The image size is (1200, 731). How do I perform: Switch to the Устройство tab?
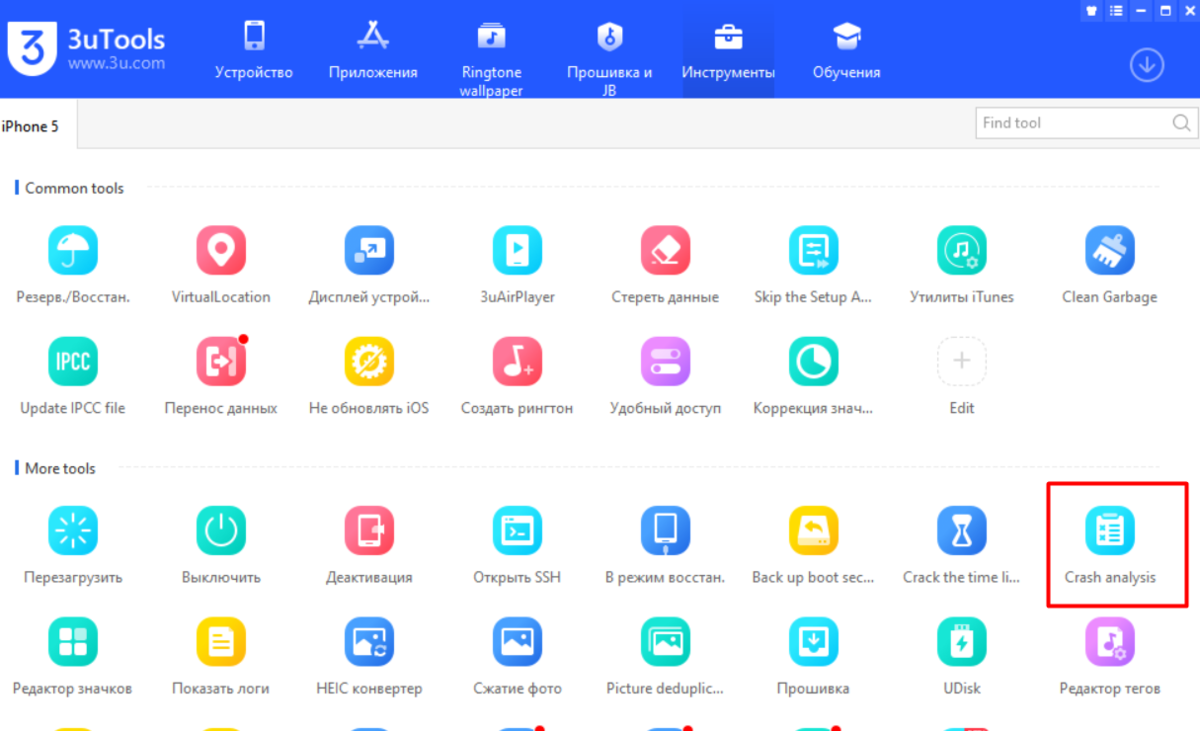click(x=254, y=50)
